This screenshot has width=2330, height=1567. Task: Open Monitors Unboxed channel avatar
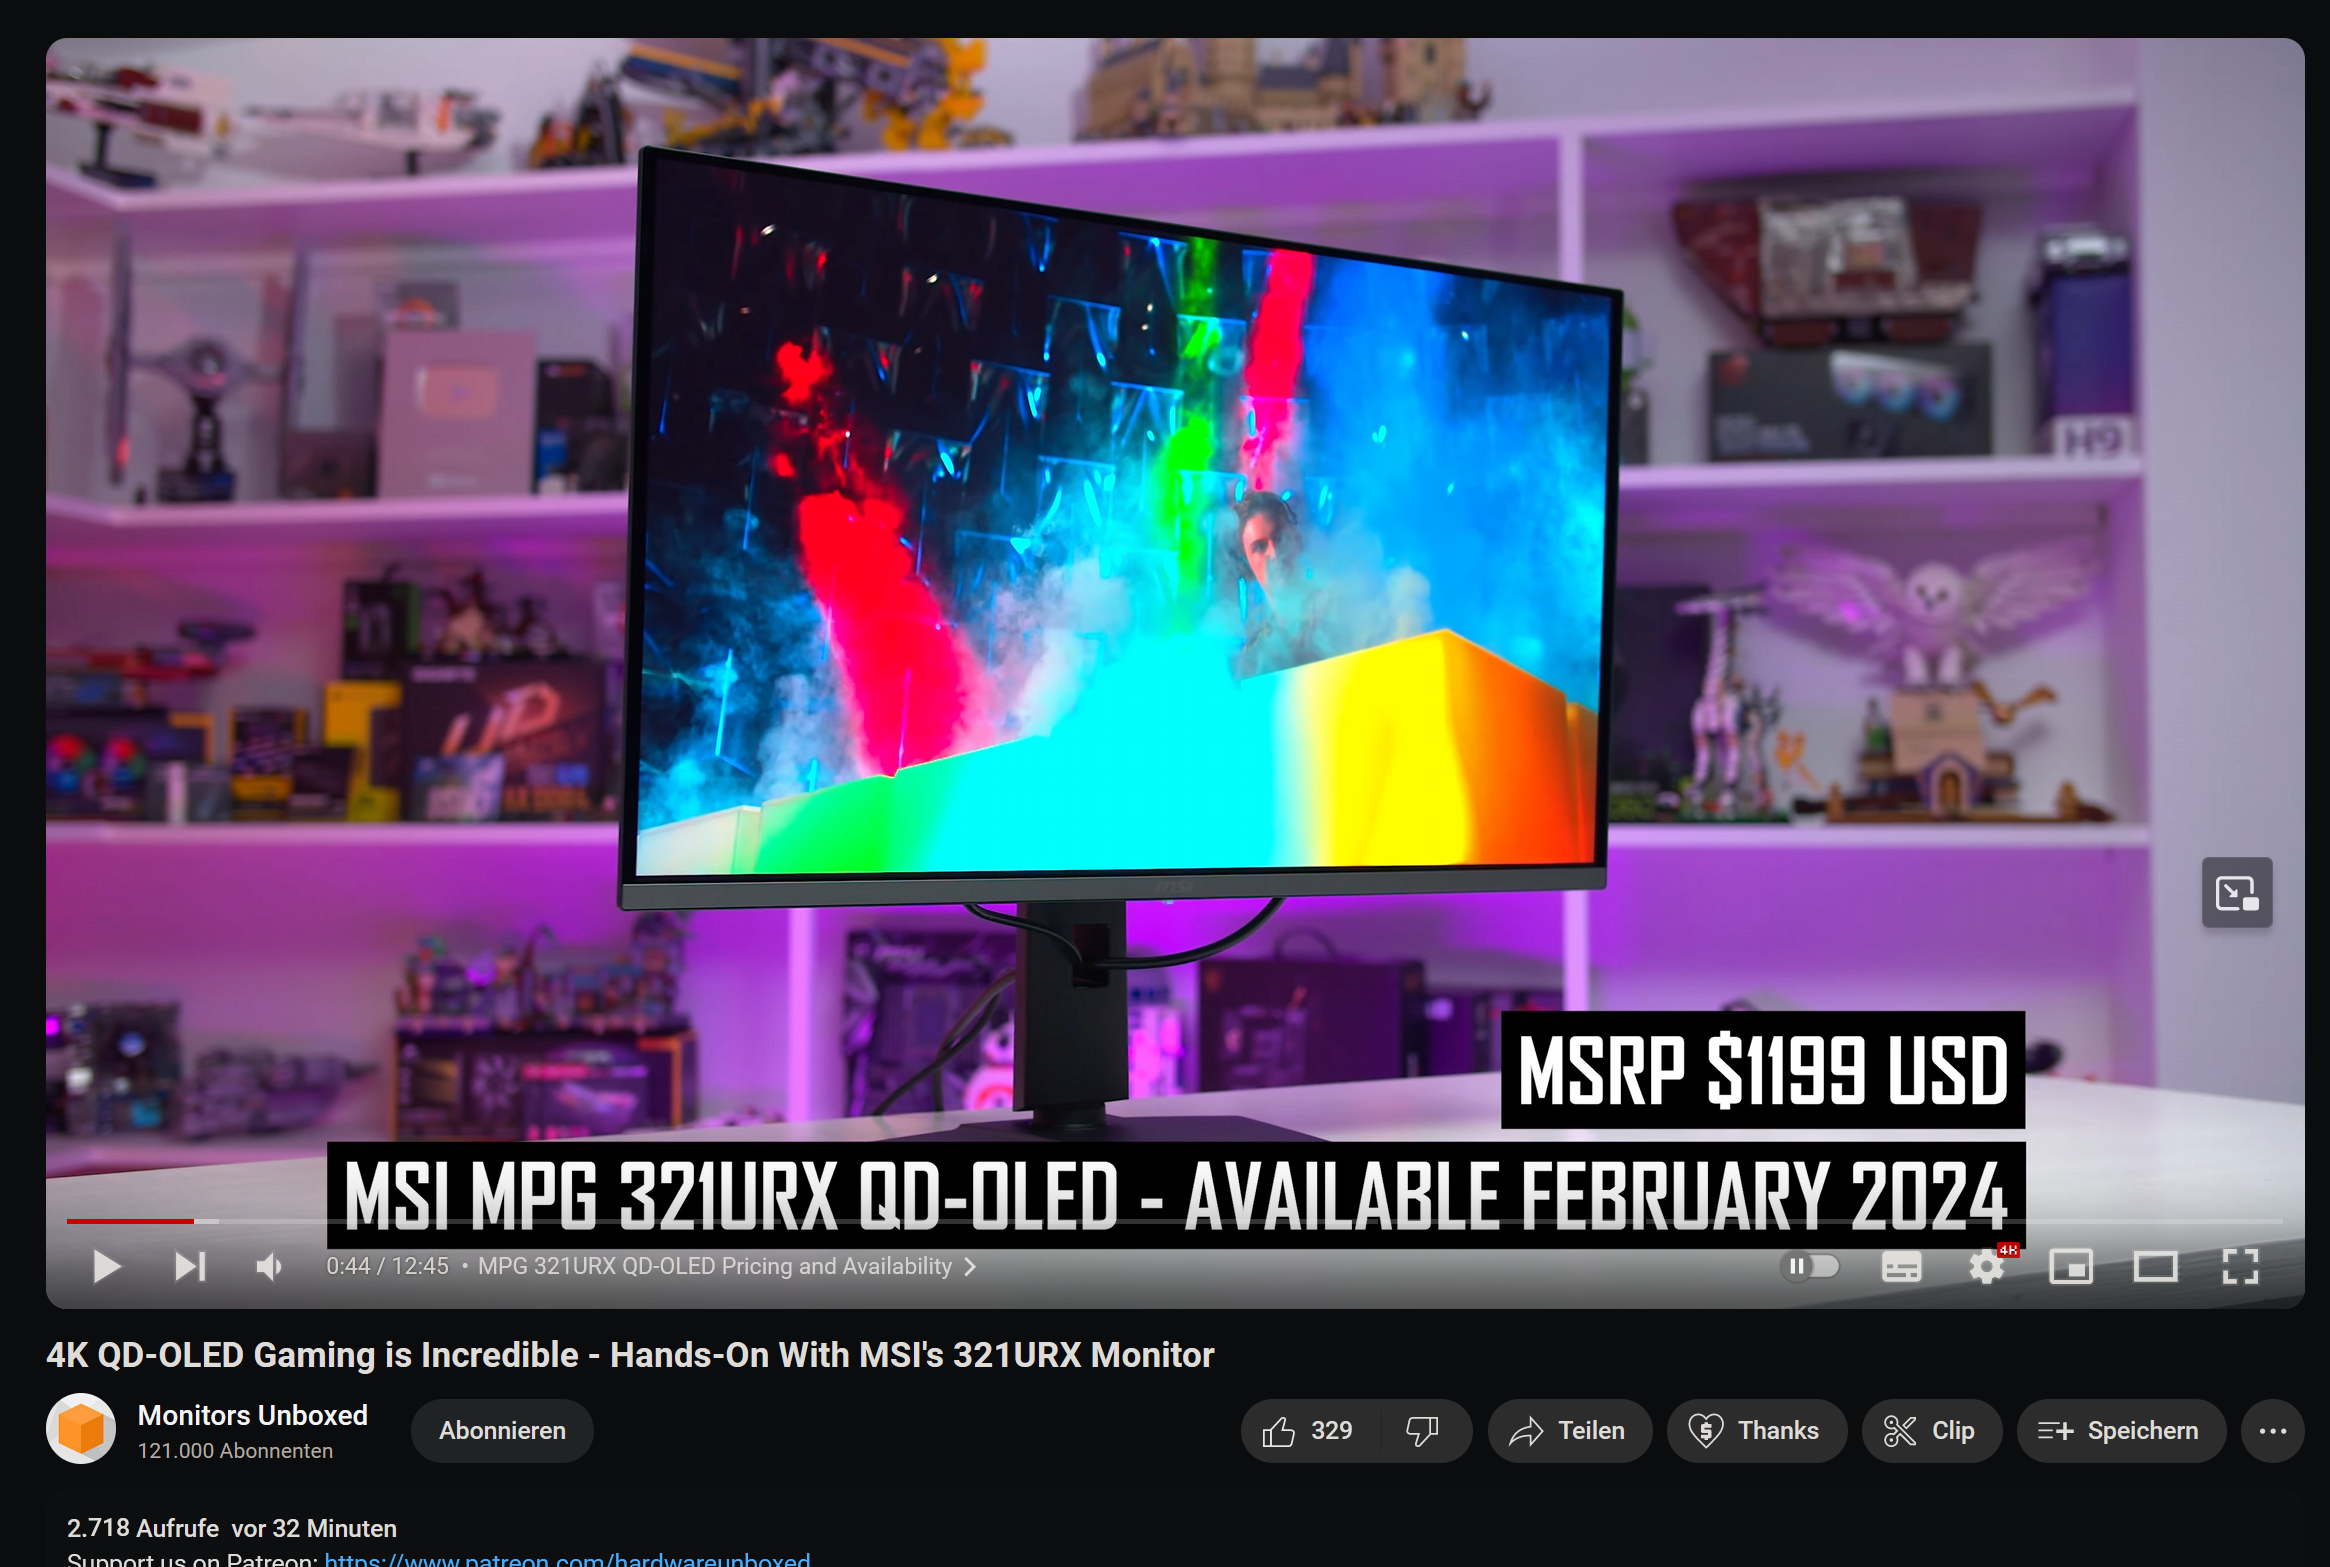point(81,1429)
